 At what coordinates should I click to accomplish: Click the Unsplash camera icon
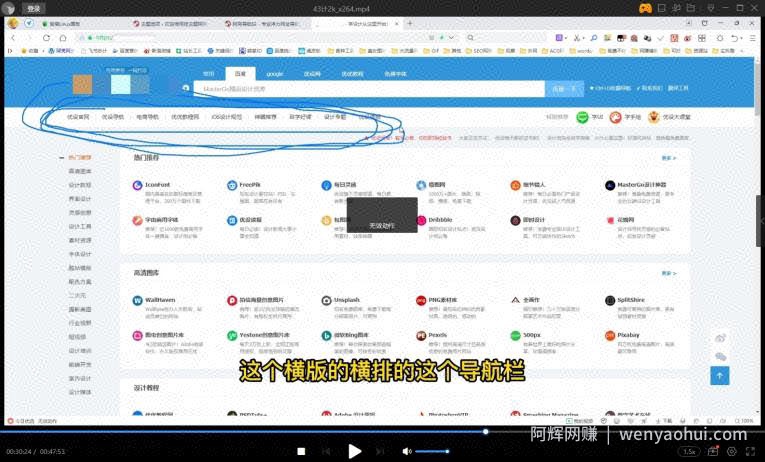pos(326,301)
